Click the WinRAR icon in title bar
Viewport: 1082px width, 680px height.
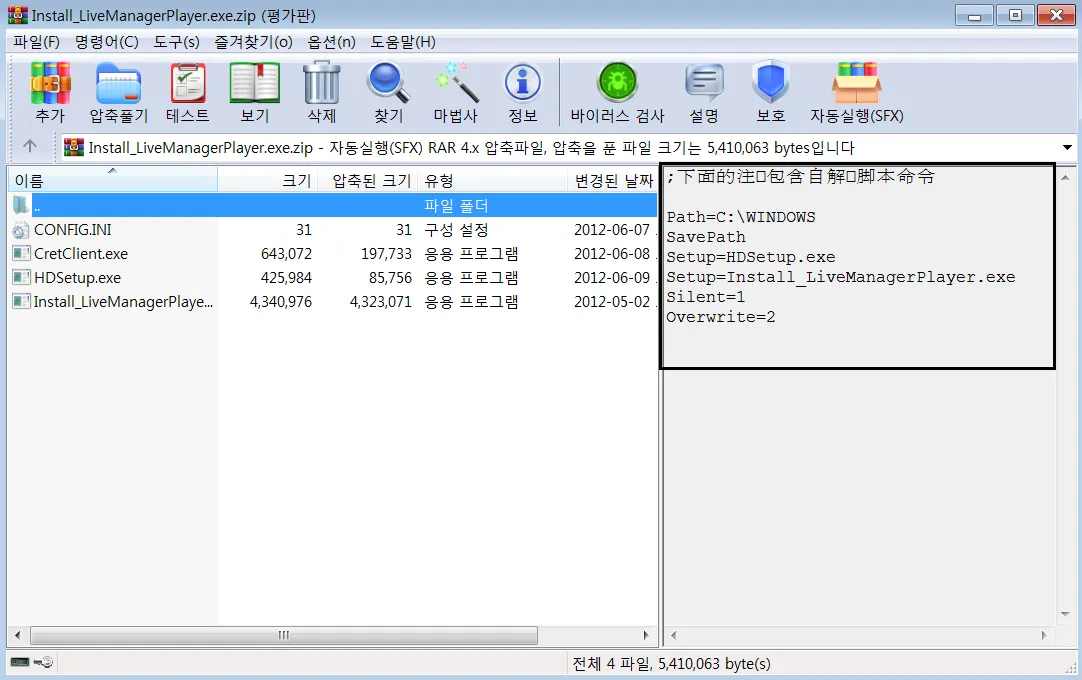pyautogui.click(x=17, y=15)
